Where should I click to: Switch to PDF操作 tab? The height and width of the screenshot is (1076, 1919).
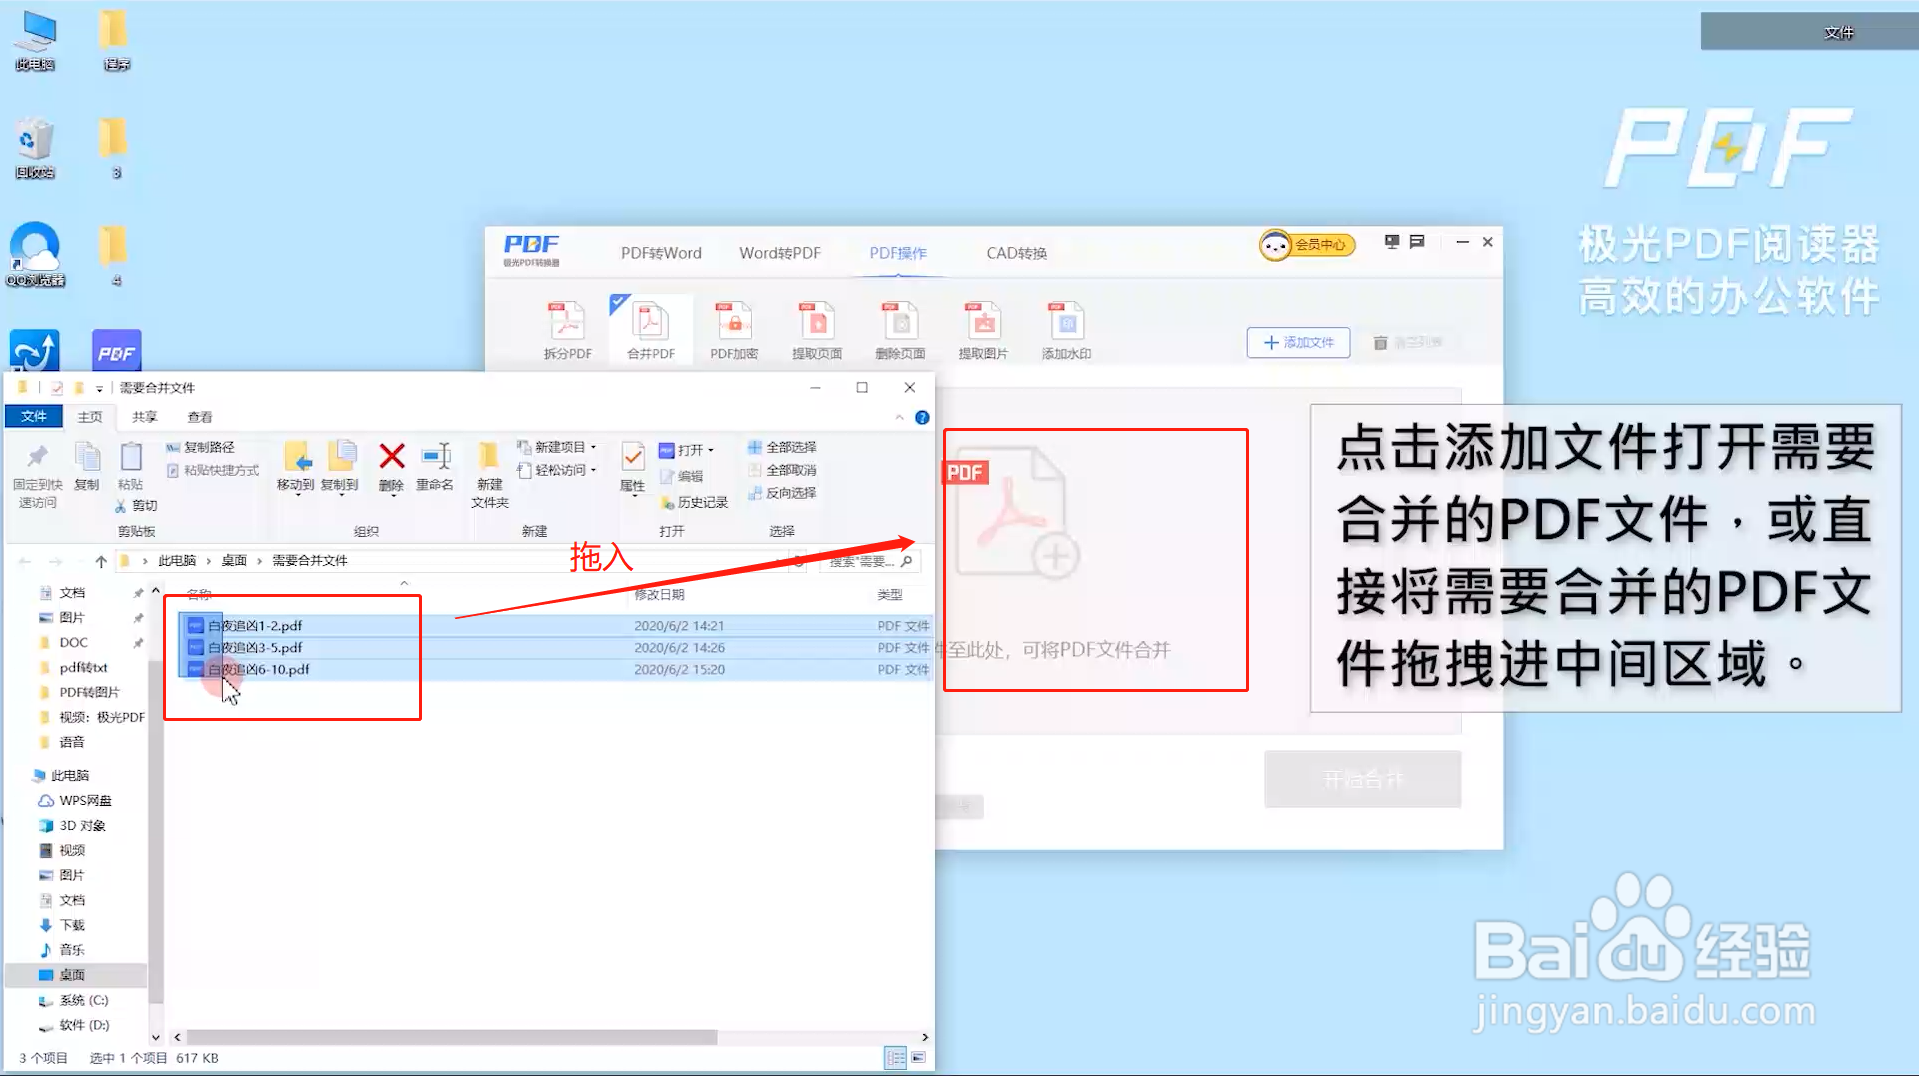pos(898,253)
